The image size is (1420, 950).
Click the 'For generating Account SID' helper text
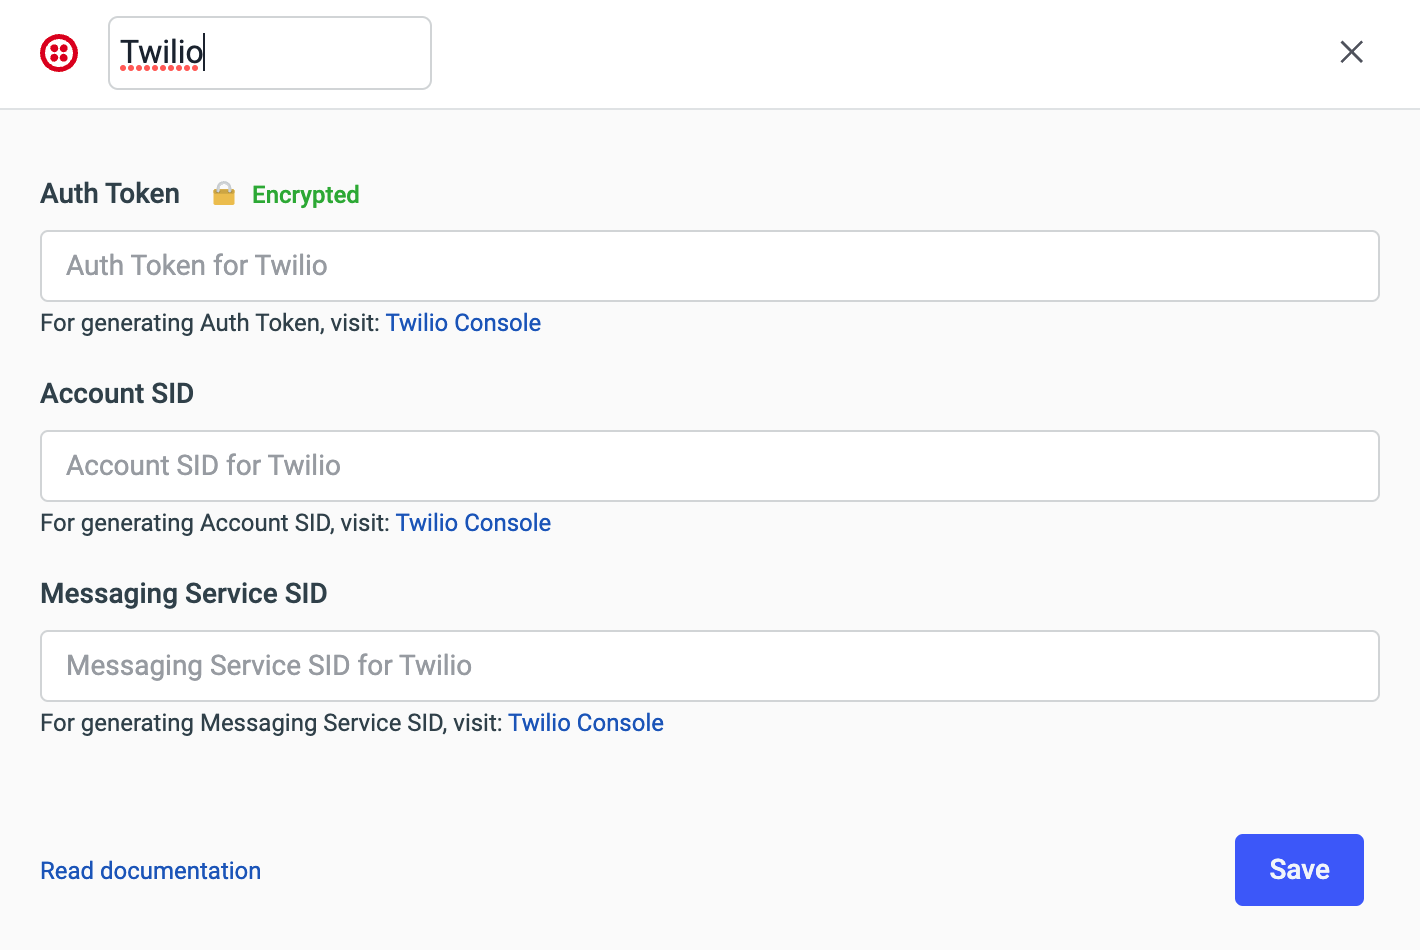coord(215,523)
